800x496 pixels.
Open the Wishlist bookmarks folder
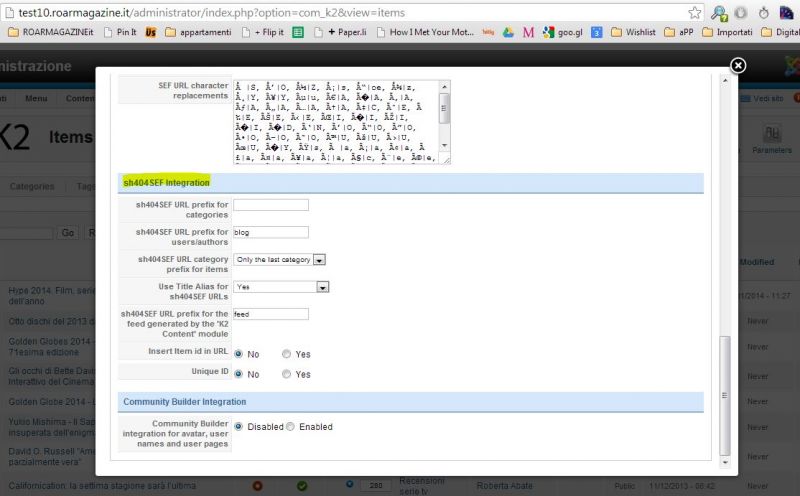[633, 32]
